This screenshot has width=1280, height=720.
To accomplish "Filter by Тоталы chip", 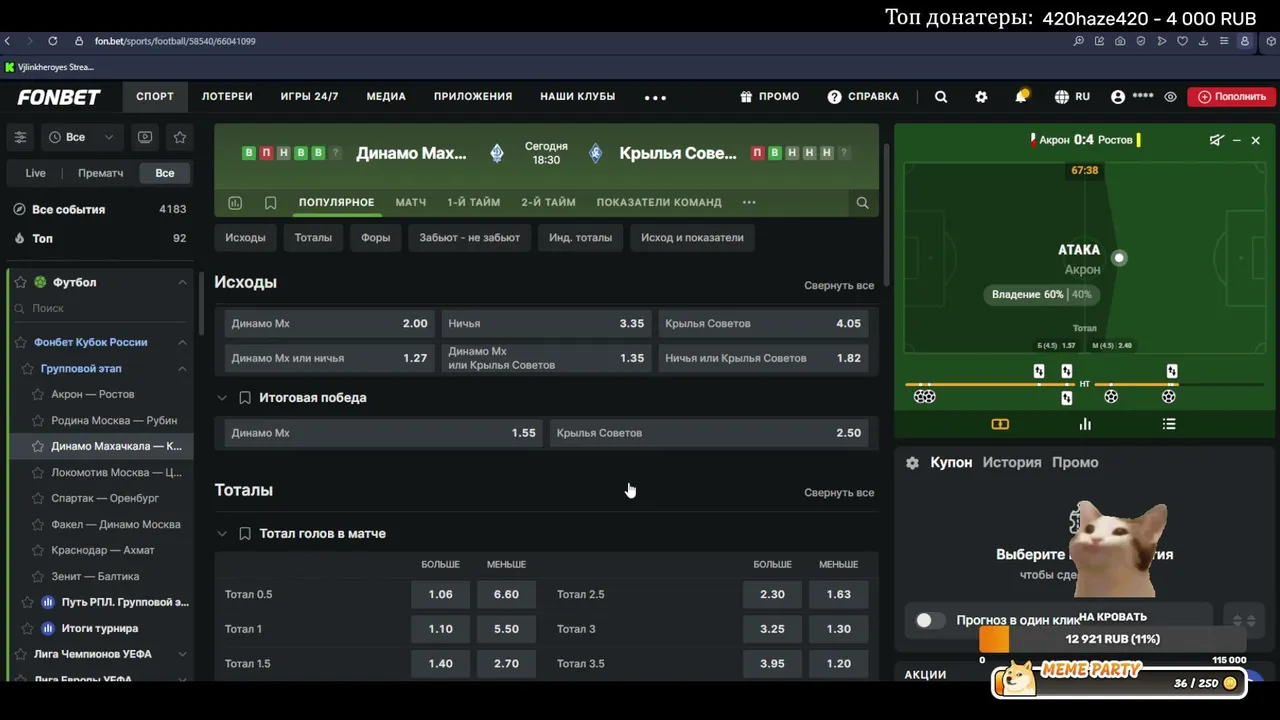I will (313, 238).
